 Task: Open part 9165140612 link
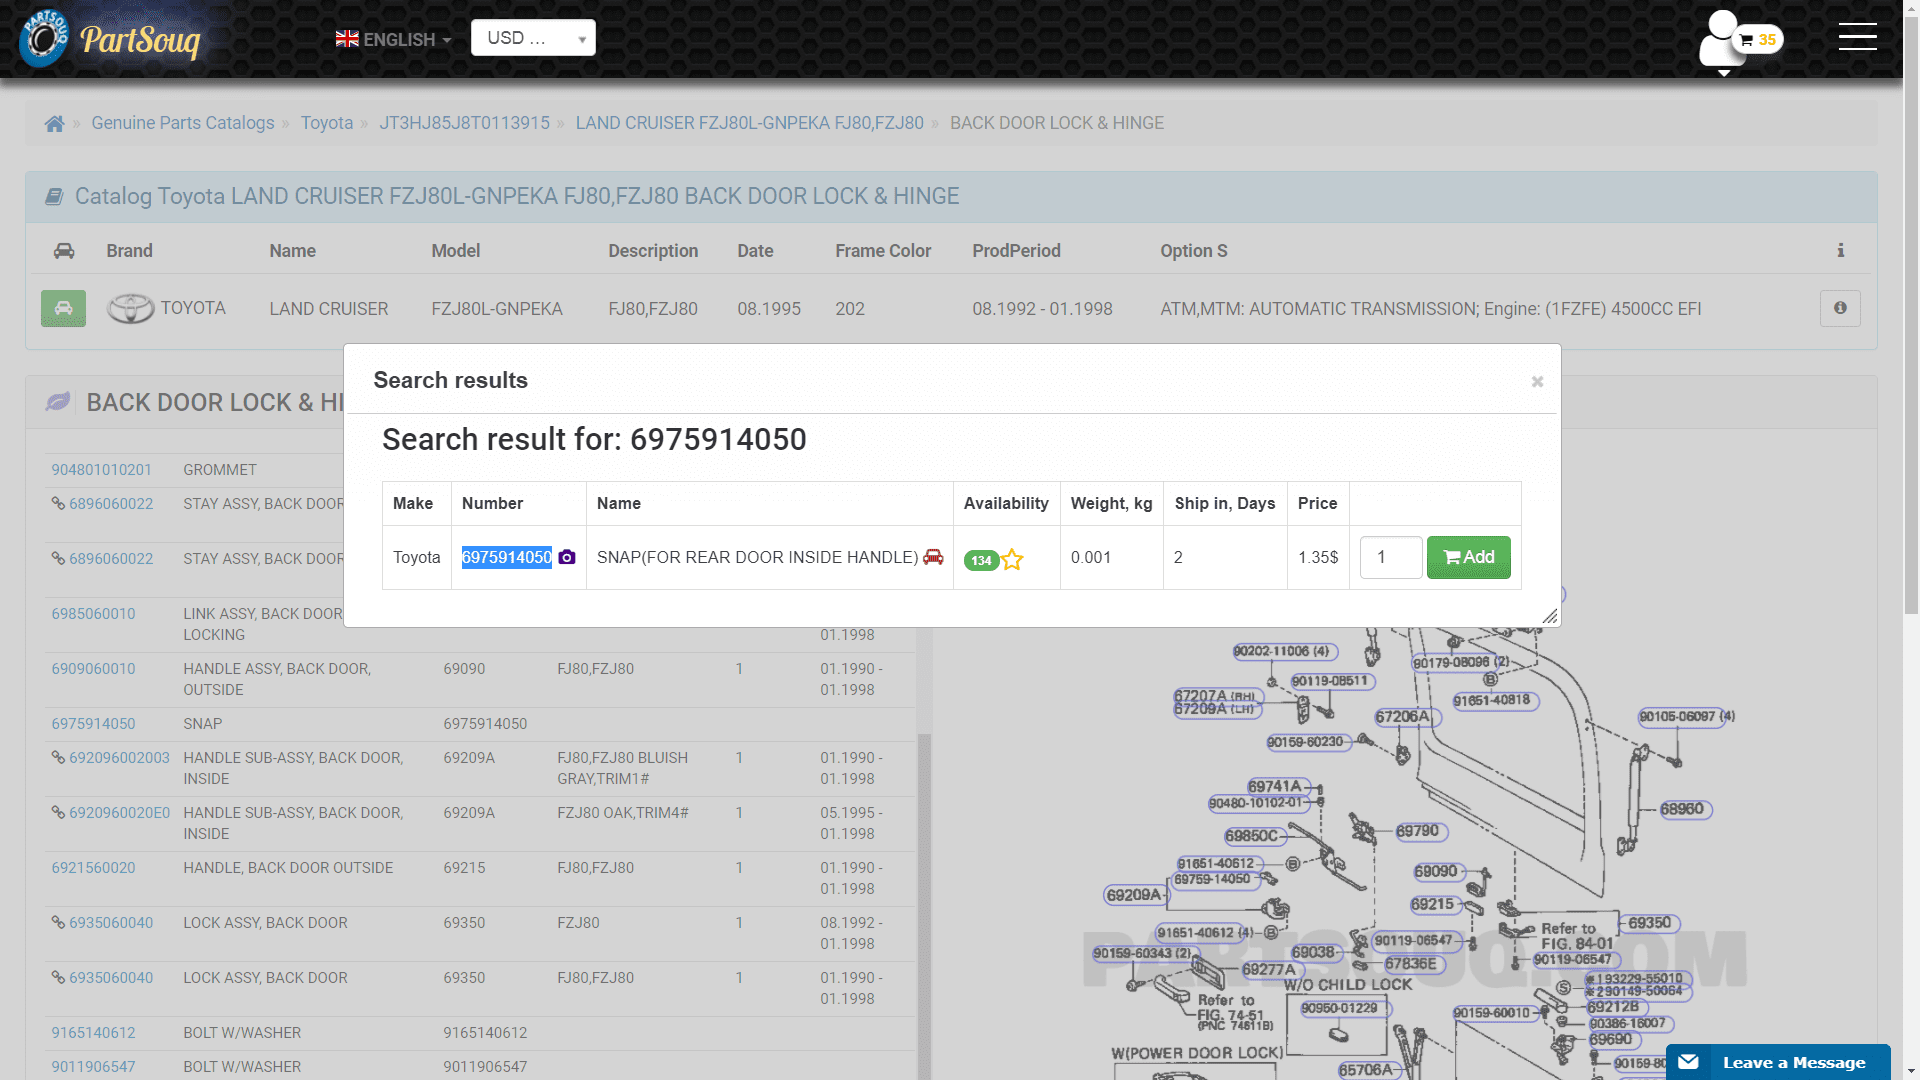(93, 1033)
